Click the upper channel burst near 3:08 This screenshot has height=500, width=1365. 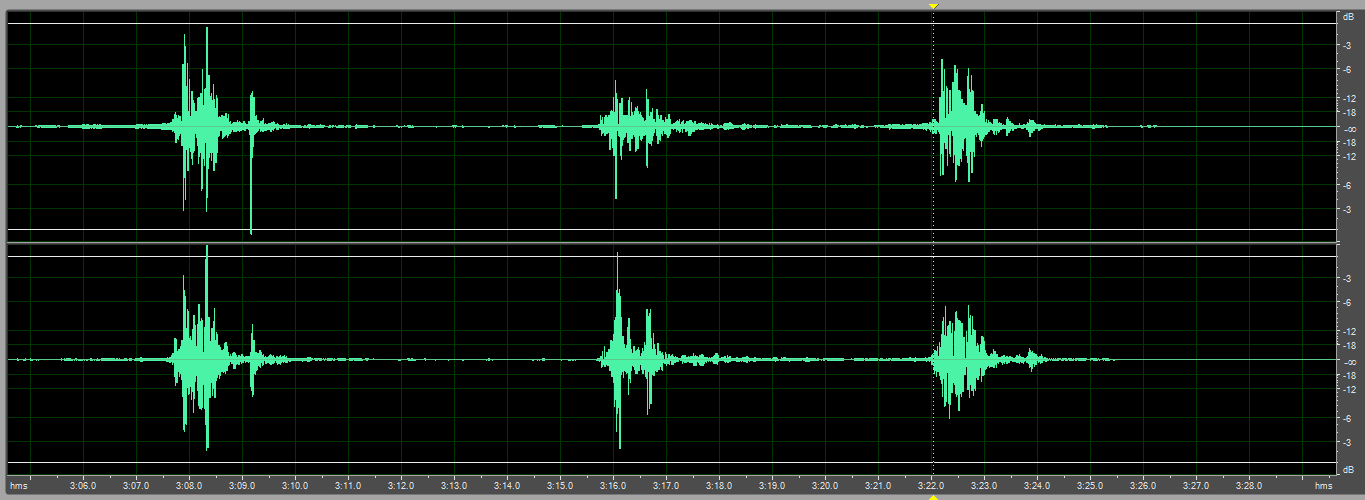tap(200, 120)
